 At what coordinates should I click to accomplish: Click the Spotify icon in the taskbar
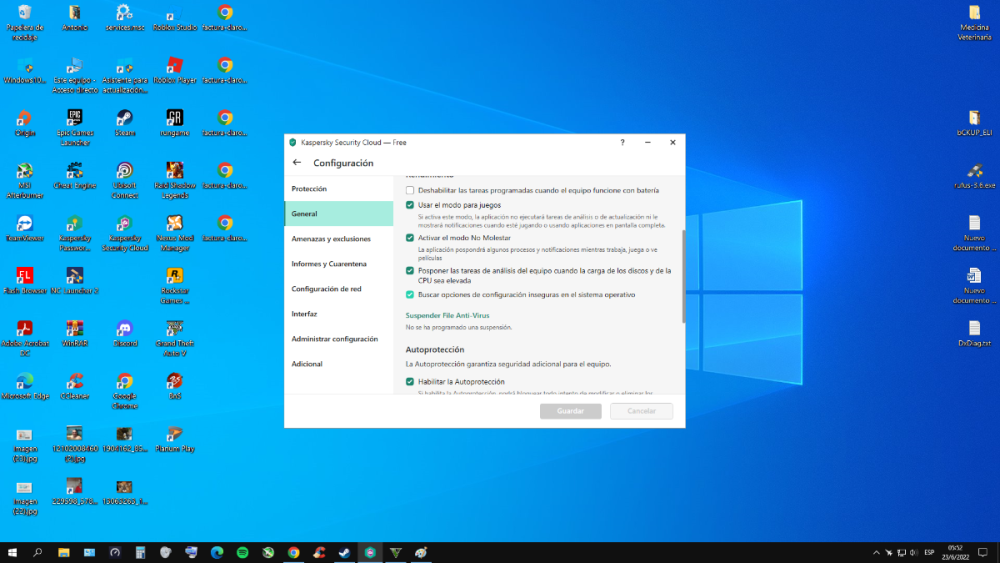click(243, 552)
